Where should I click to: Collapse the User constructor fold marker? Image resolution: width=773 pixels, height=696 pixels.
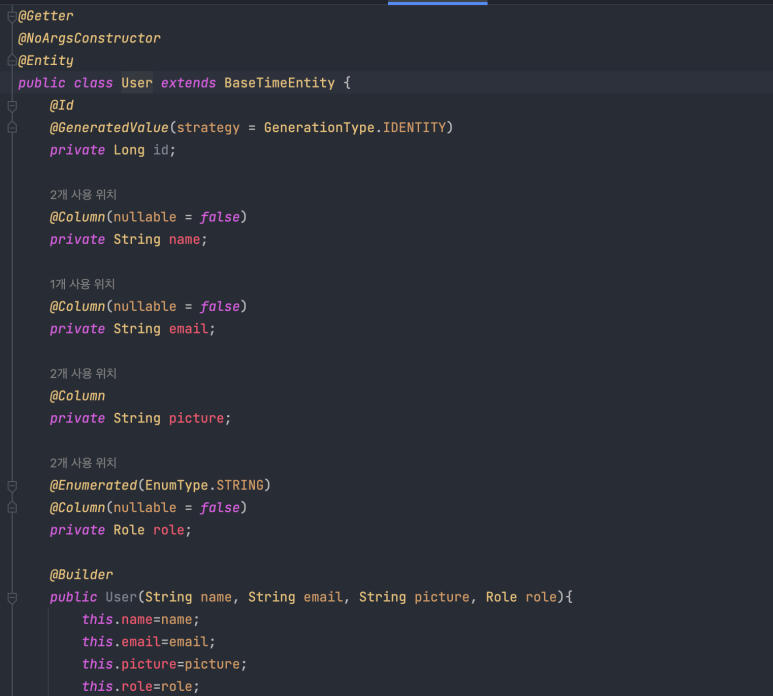coord(12,597)
